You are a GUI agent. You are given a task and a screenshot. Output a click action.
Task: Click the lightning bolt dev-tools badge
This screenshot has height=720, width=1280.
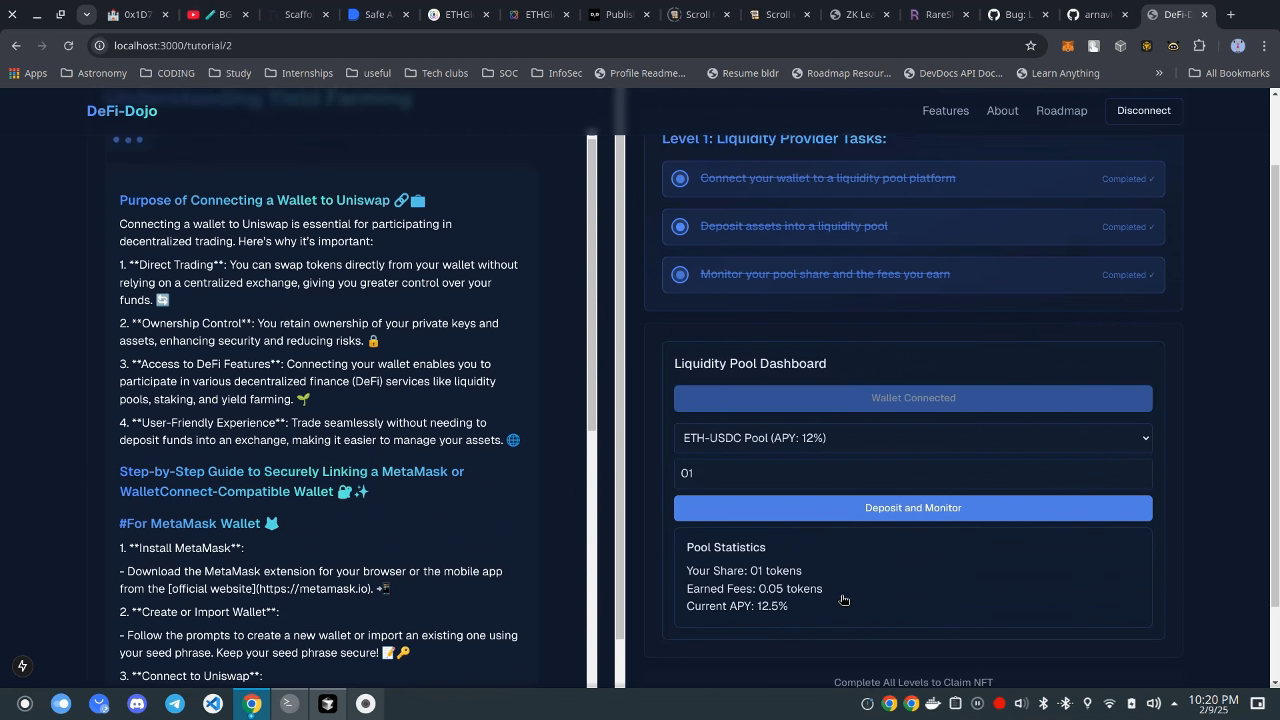22,666
